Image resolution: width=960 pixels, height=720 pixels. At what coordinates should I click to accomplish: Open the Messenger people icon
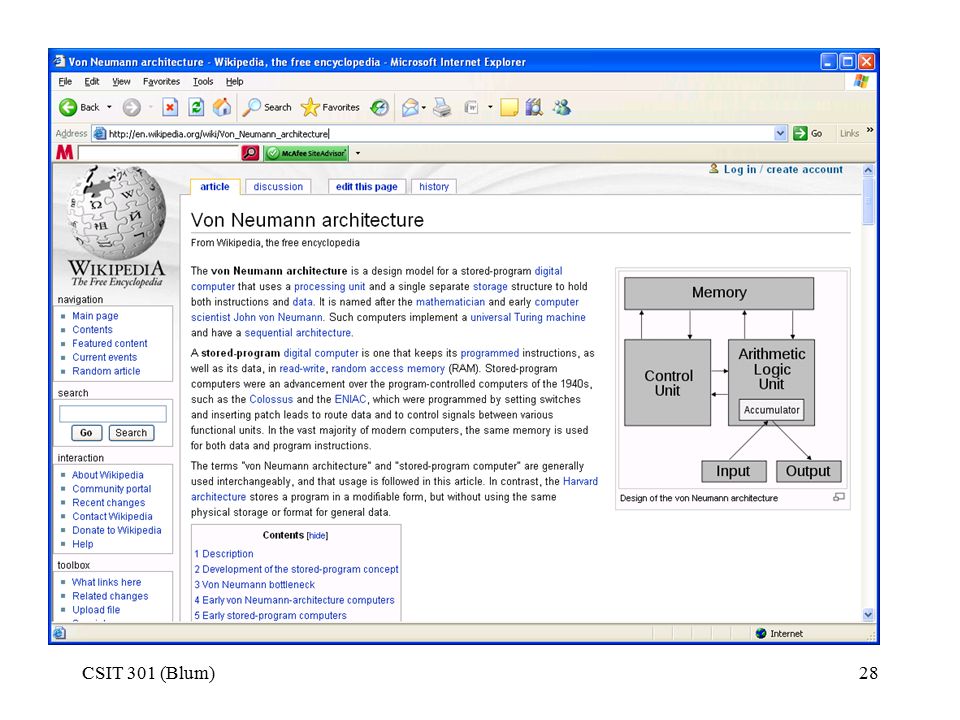pyautogui.click(x=561, y=108)
